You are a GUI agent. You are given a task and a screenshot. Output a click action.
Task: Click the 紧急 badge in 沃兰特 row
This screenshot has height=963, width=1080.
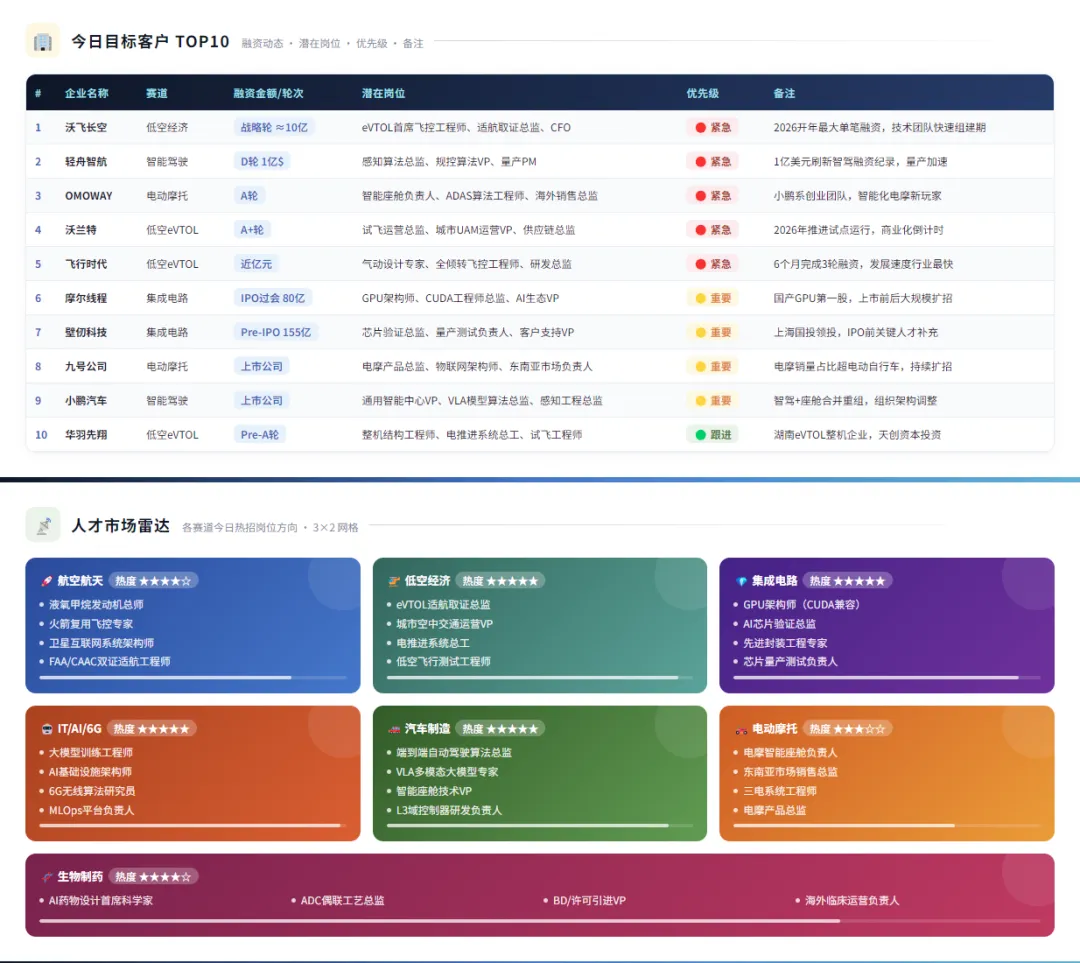tap(713, 230)
